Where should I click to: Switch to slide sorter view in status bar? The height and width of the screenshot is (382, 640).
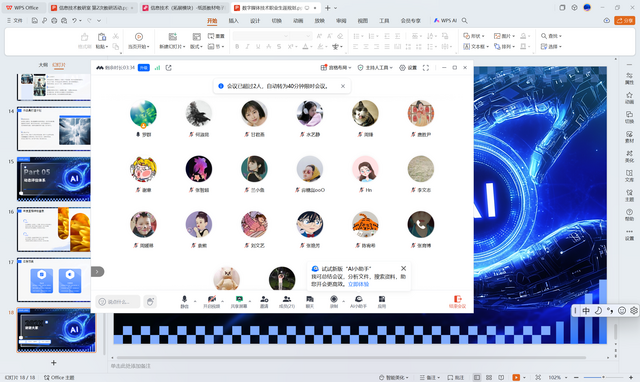489,378
